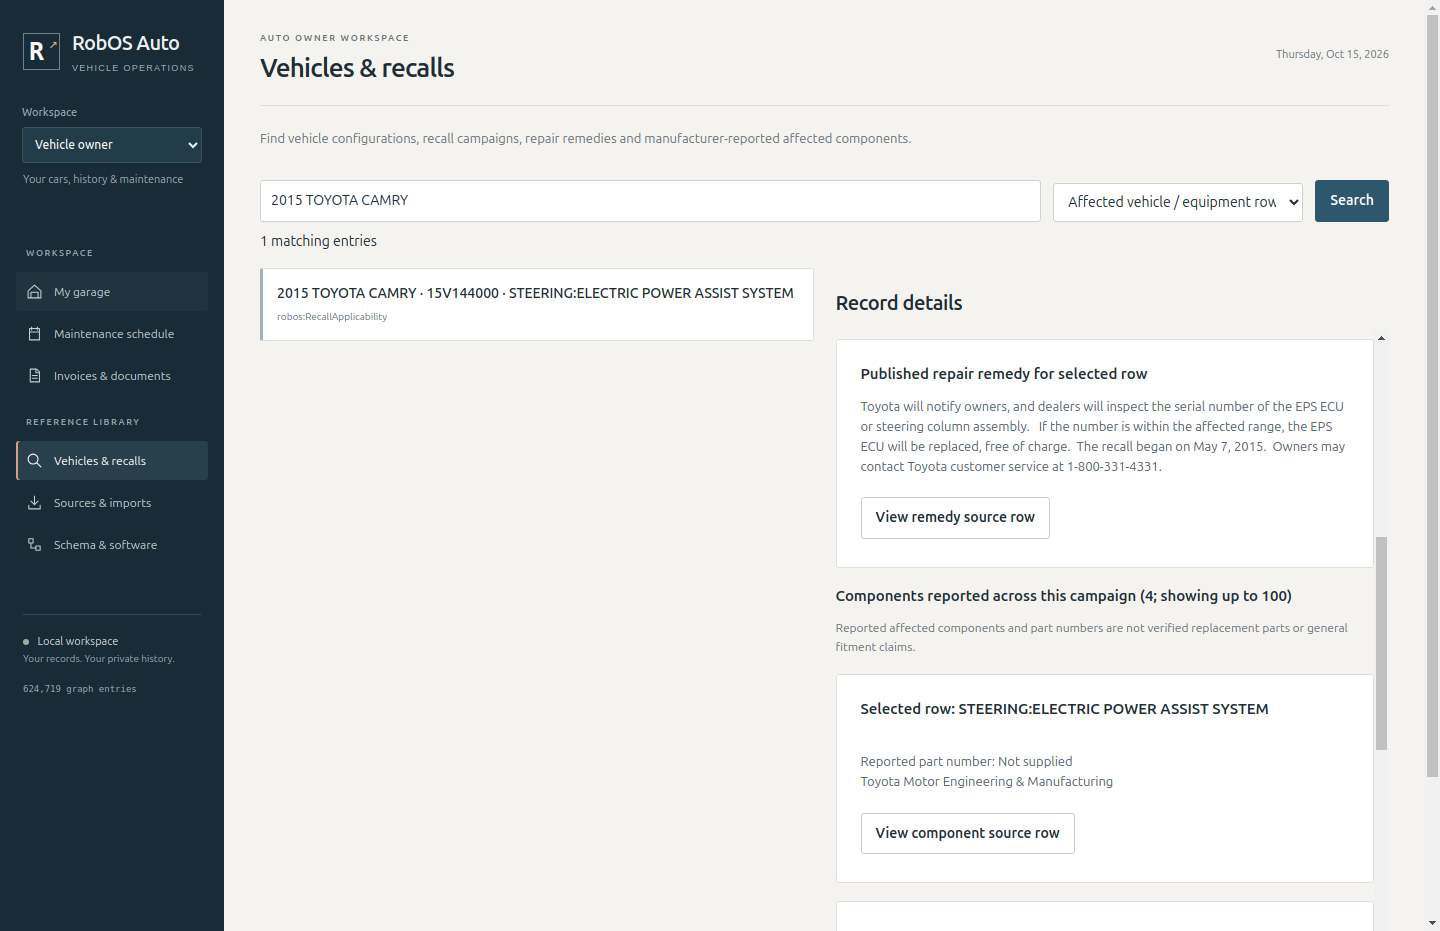Click the Invoices & documents file icon
The height and width of the screenshot is (931, 1440).
pyautogui.click(x=34, y=376)
